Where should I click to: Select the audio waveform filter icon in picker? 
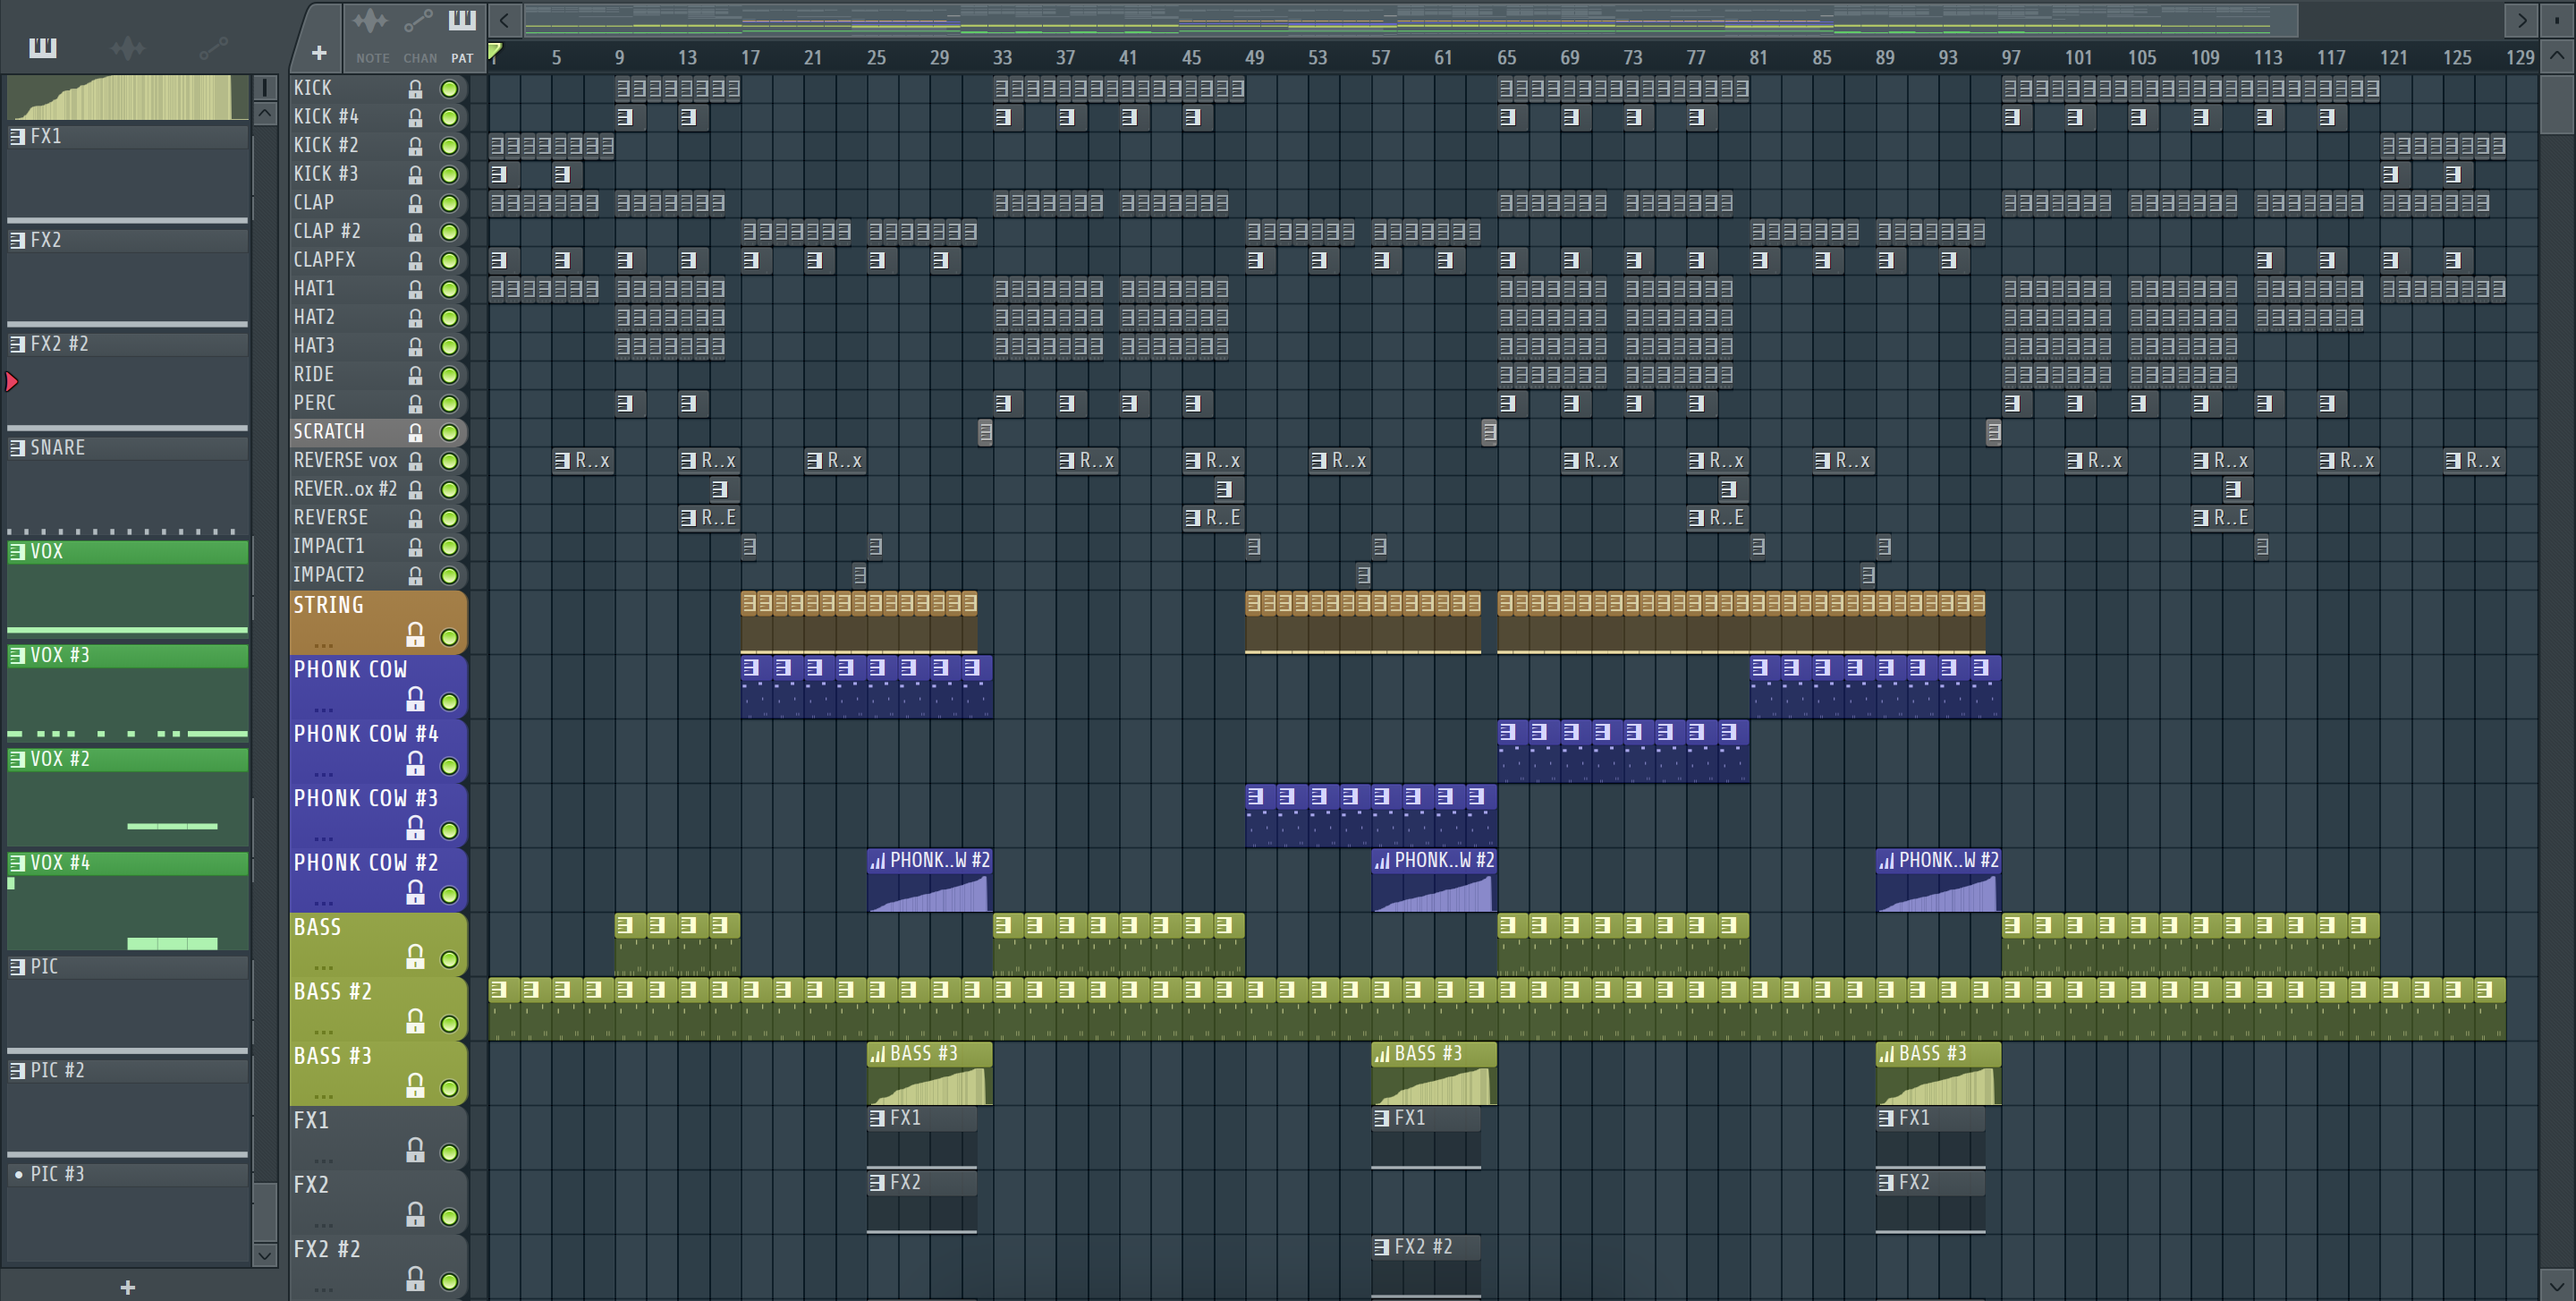(x=128, y=47)
